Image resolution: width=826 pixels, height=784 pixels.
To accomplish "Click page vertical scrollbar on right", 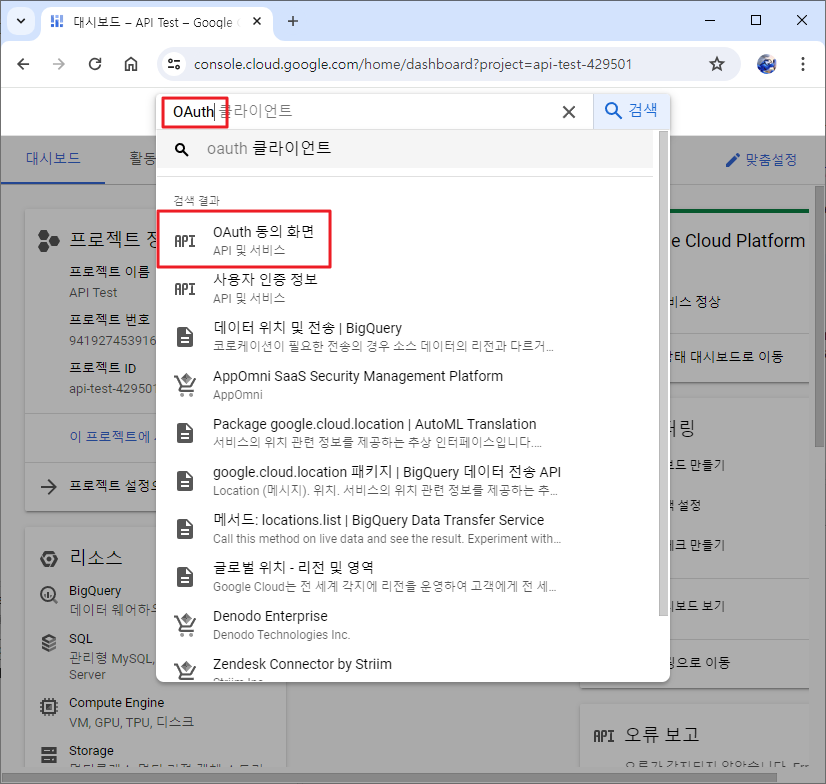I will pyautogui.click(x=820, y=316).
